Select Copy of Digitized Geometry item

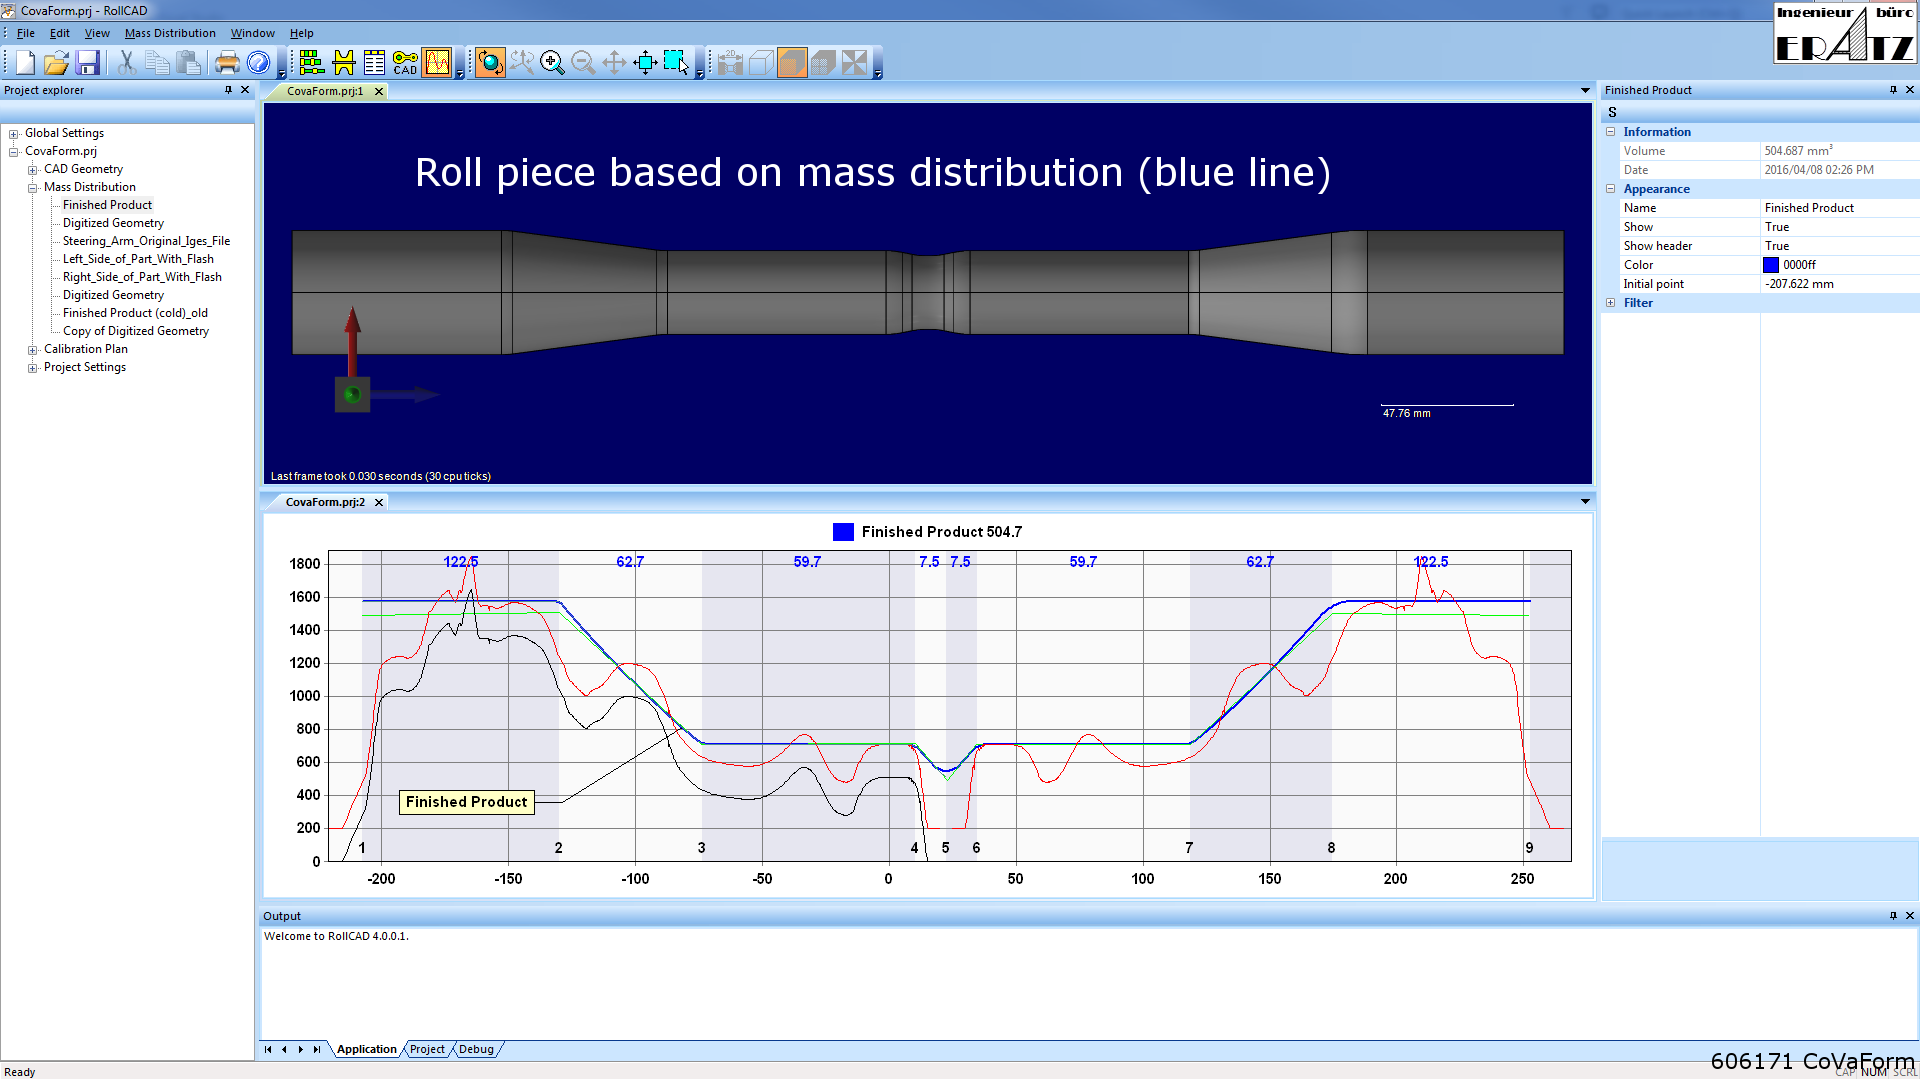(136, 331)
